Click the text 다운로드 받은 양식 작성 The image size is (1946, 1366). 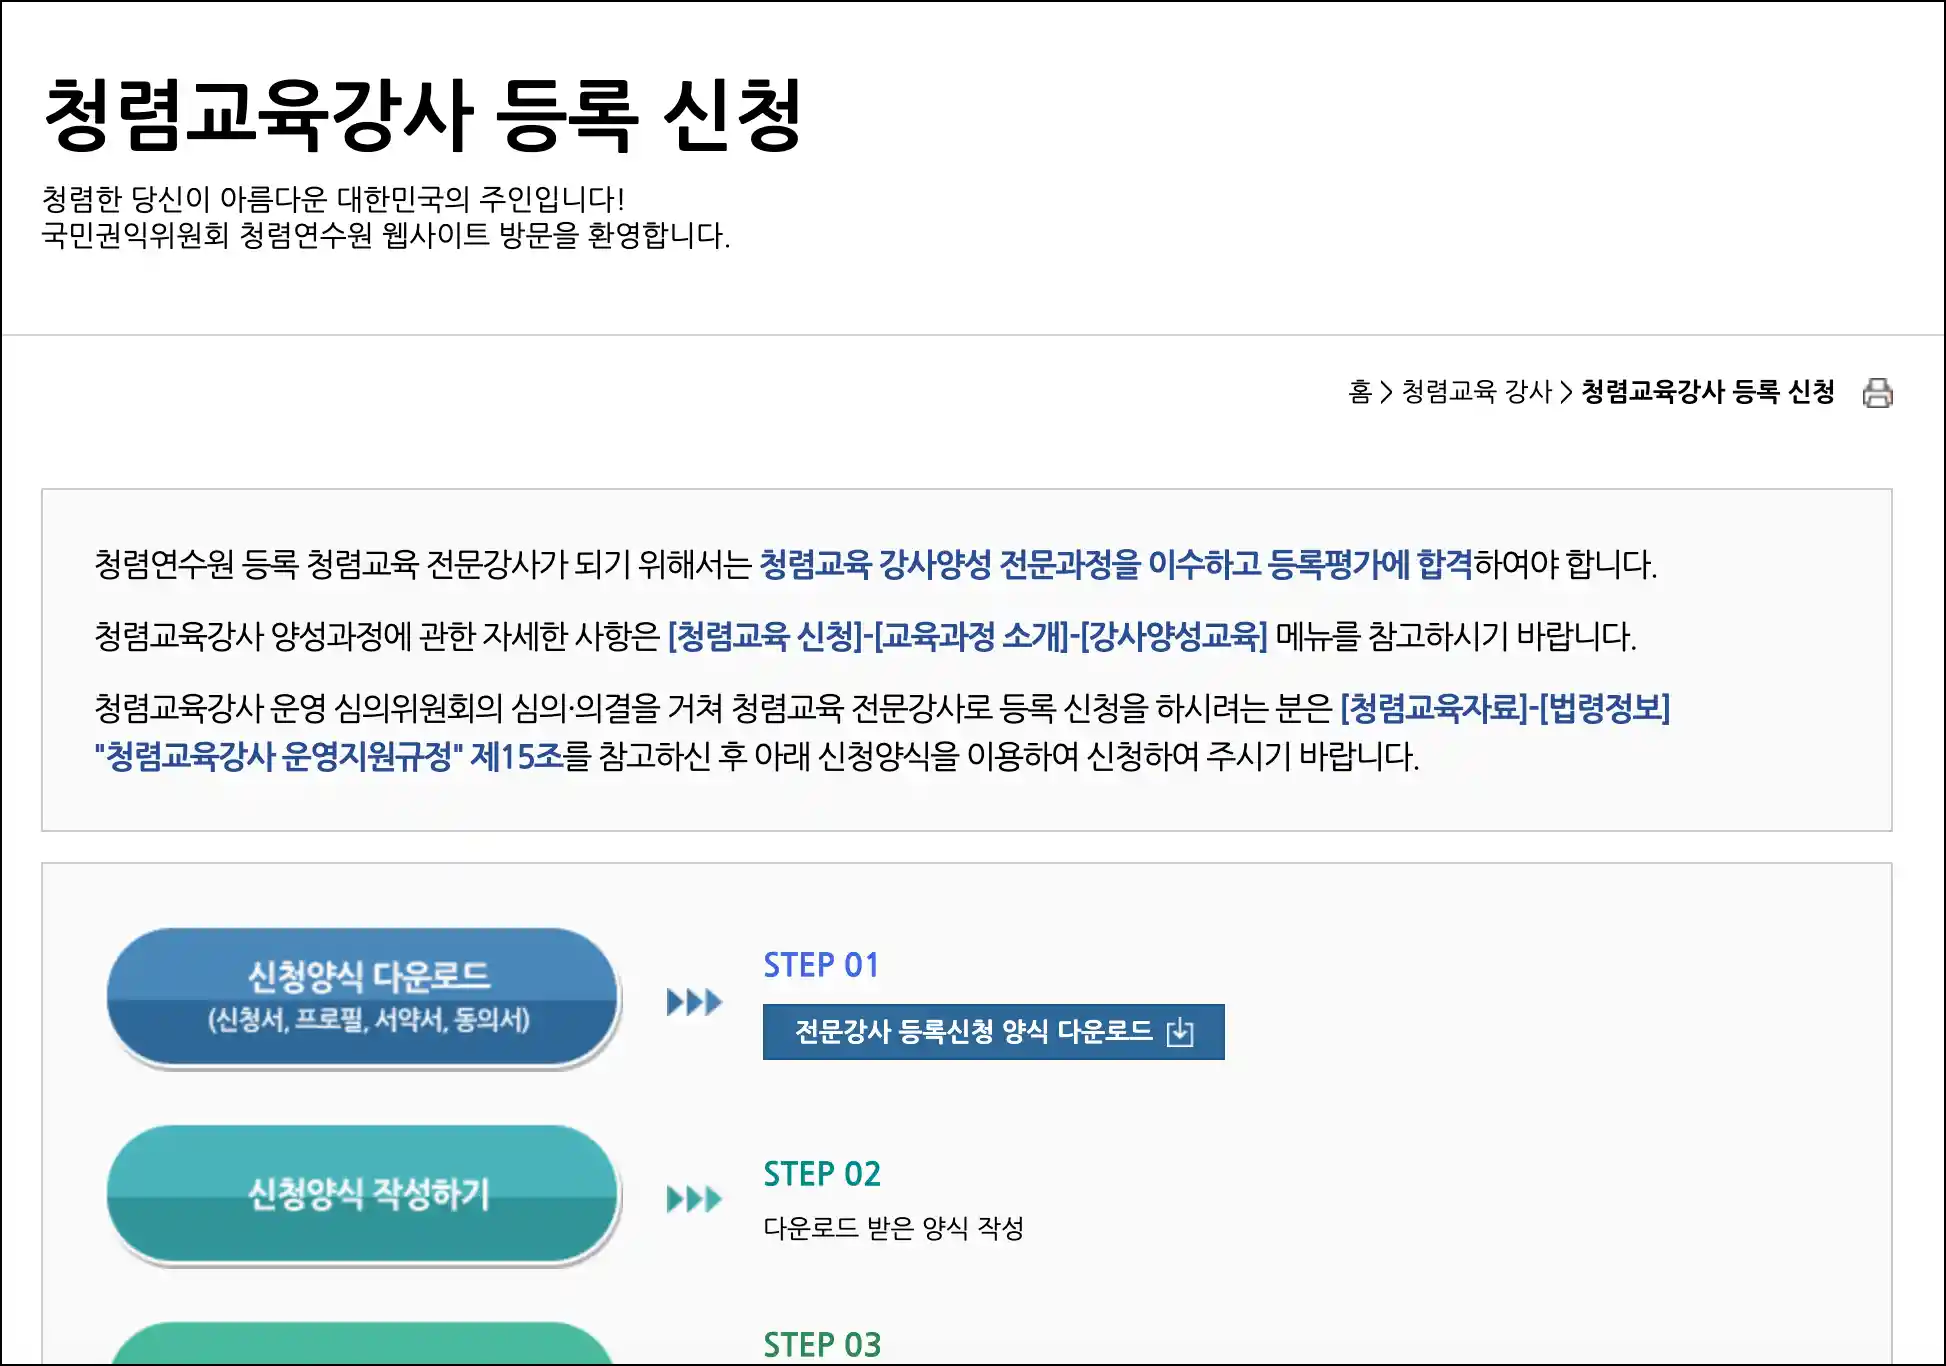click(x=893, y=1228)
